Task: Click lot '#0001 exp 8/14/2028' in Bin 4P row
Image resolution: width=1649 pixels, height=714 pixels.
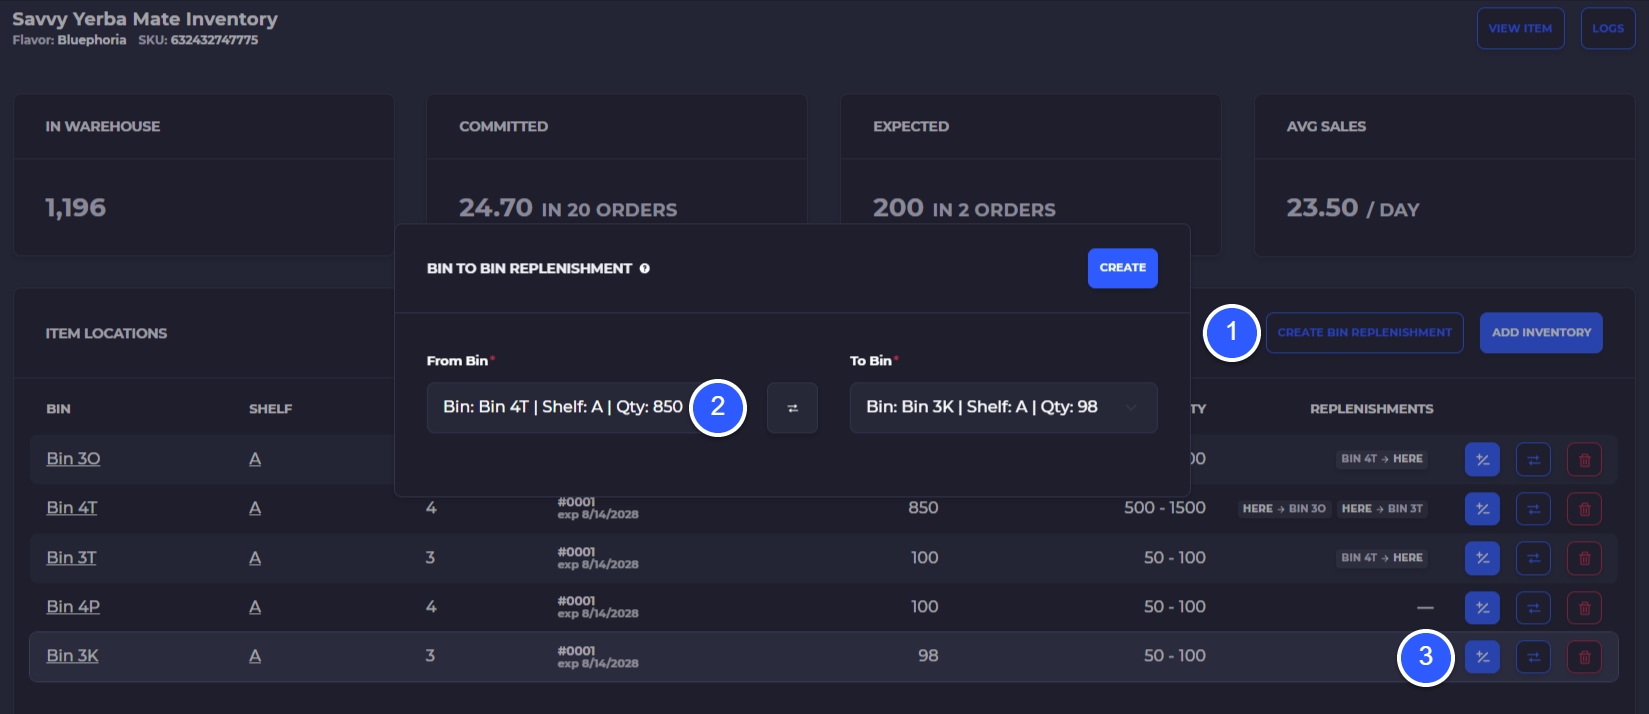Action: tap(598, 607)
